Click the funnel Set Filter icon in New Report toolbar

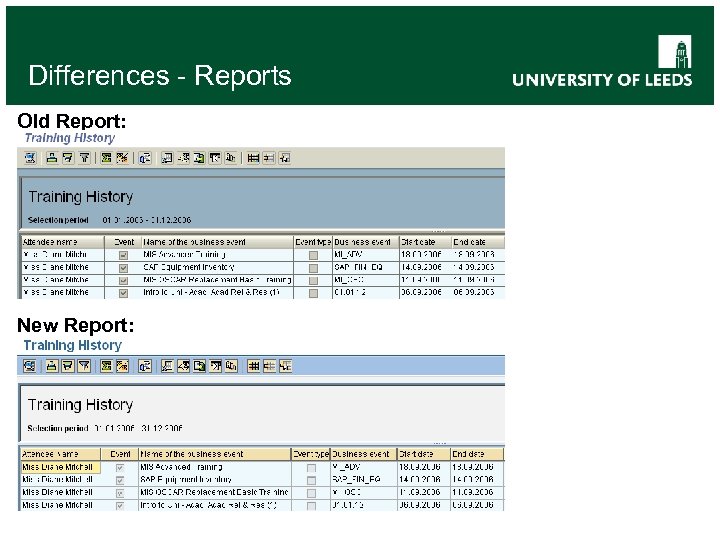(x=84, y=366)
